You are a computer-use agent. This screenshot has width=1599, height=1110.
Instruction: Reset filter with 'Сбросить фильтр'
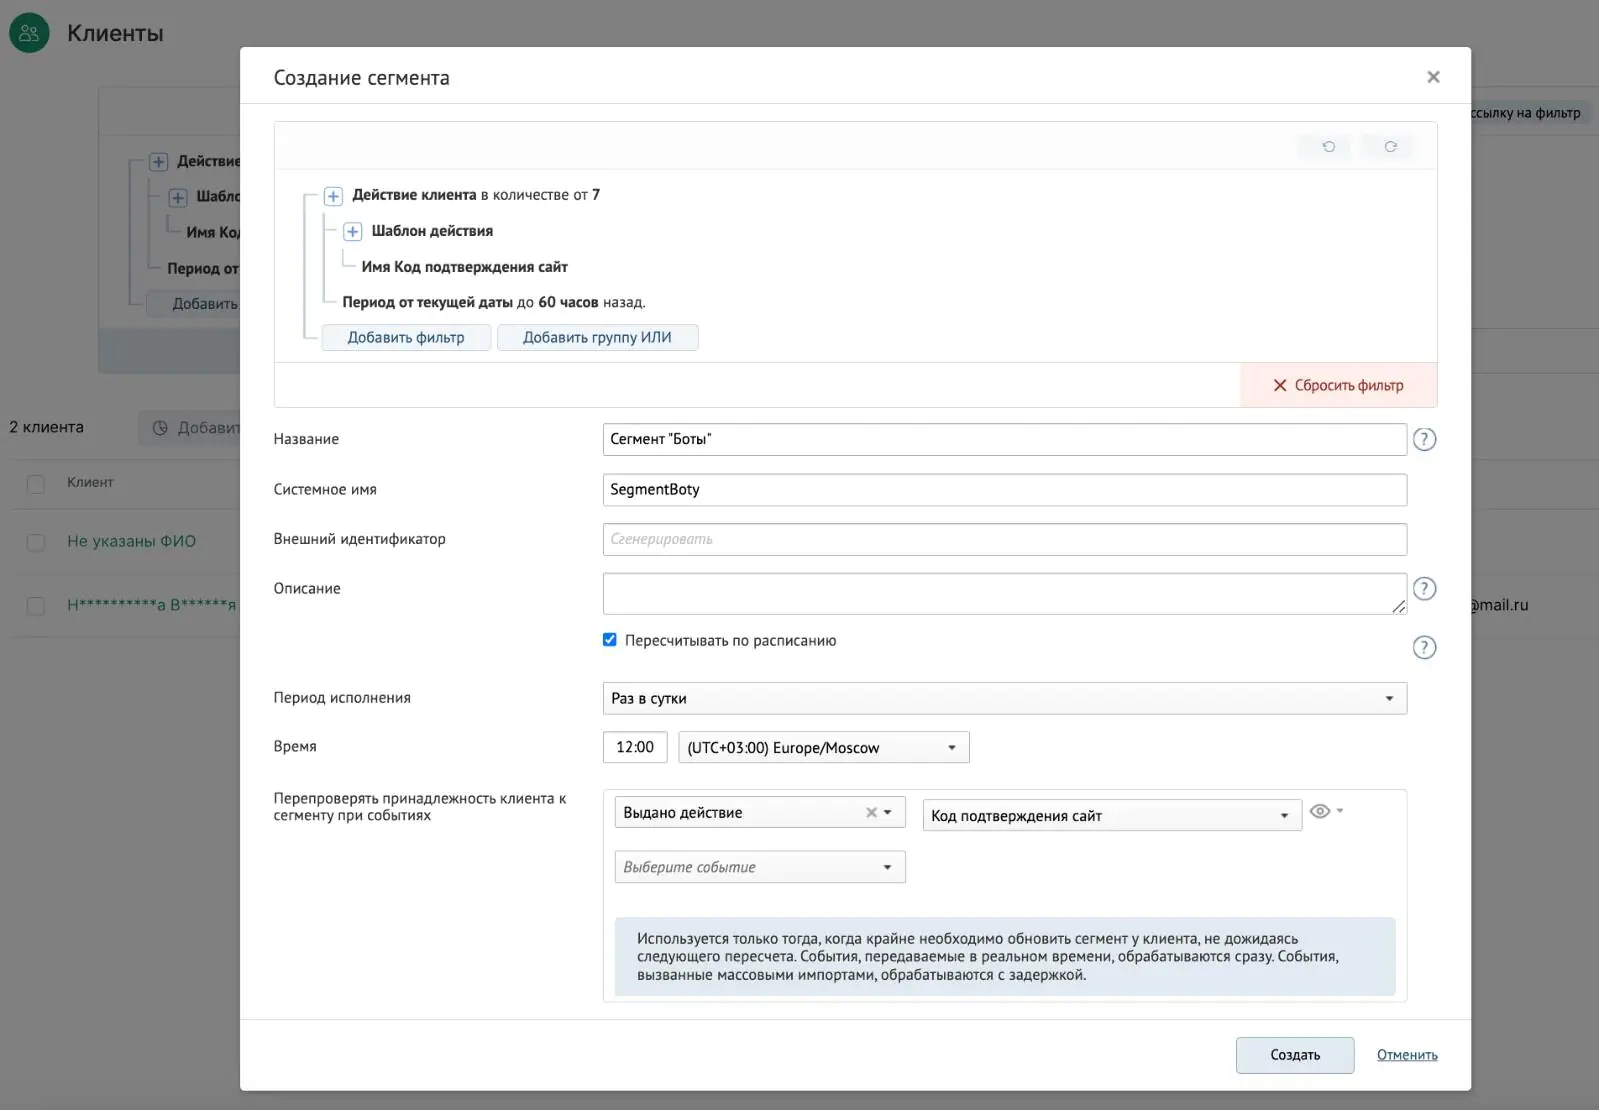point(1338,385)
